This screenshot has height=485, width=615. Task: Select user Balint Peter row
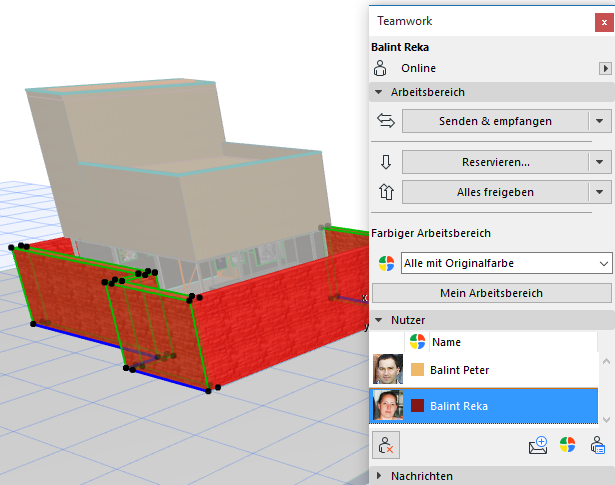tap(484, 369)
